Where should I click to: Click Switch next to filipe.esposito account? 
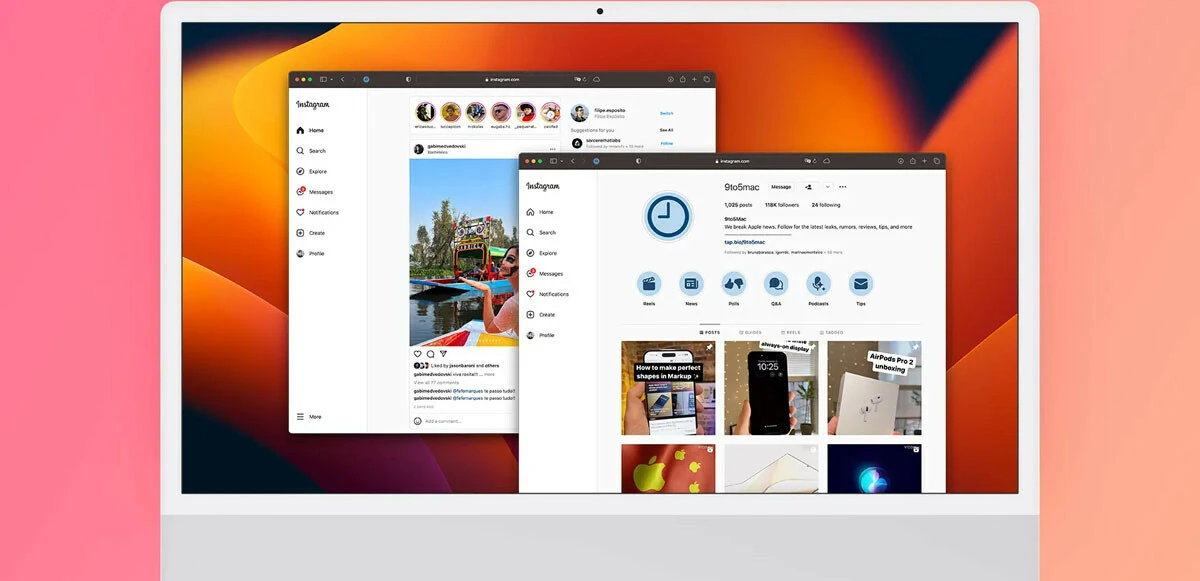tap(666, 113)
